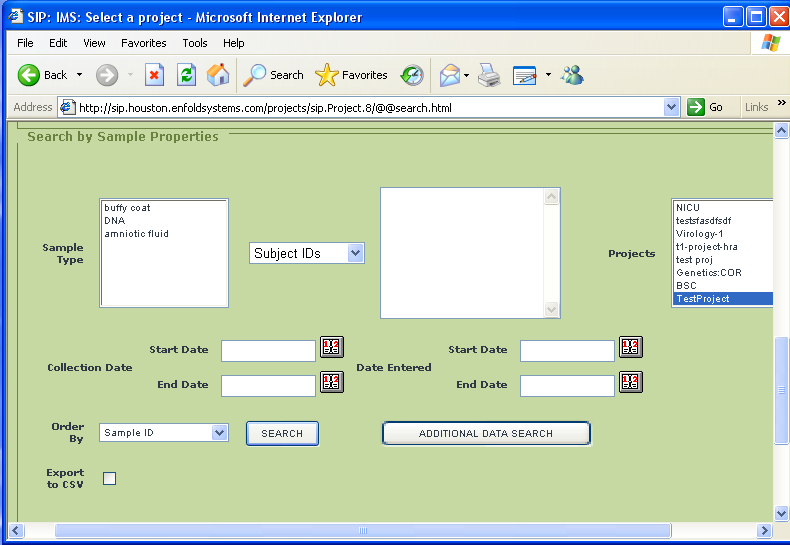Viewport: 790px width, 545px height.
Task: Expand the address bar URL dropdown
Action: click(x=671, y=107)
